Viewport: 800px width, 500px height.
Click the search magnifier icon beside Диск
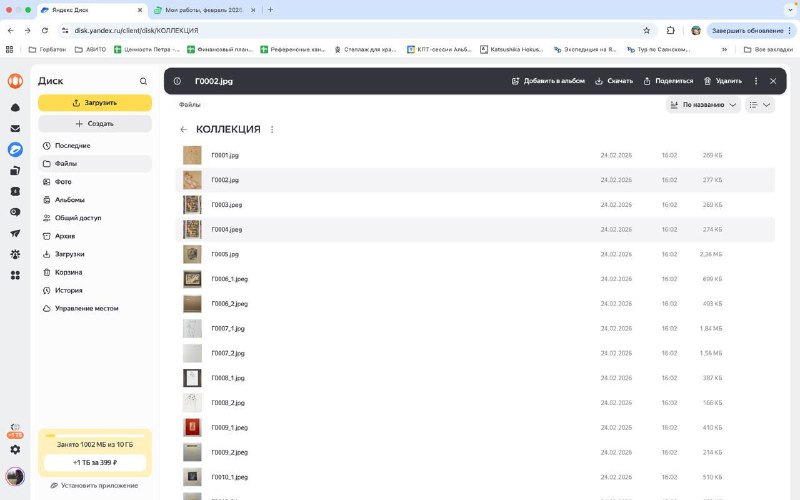143,81
